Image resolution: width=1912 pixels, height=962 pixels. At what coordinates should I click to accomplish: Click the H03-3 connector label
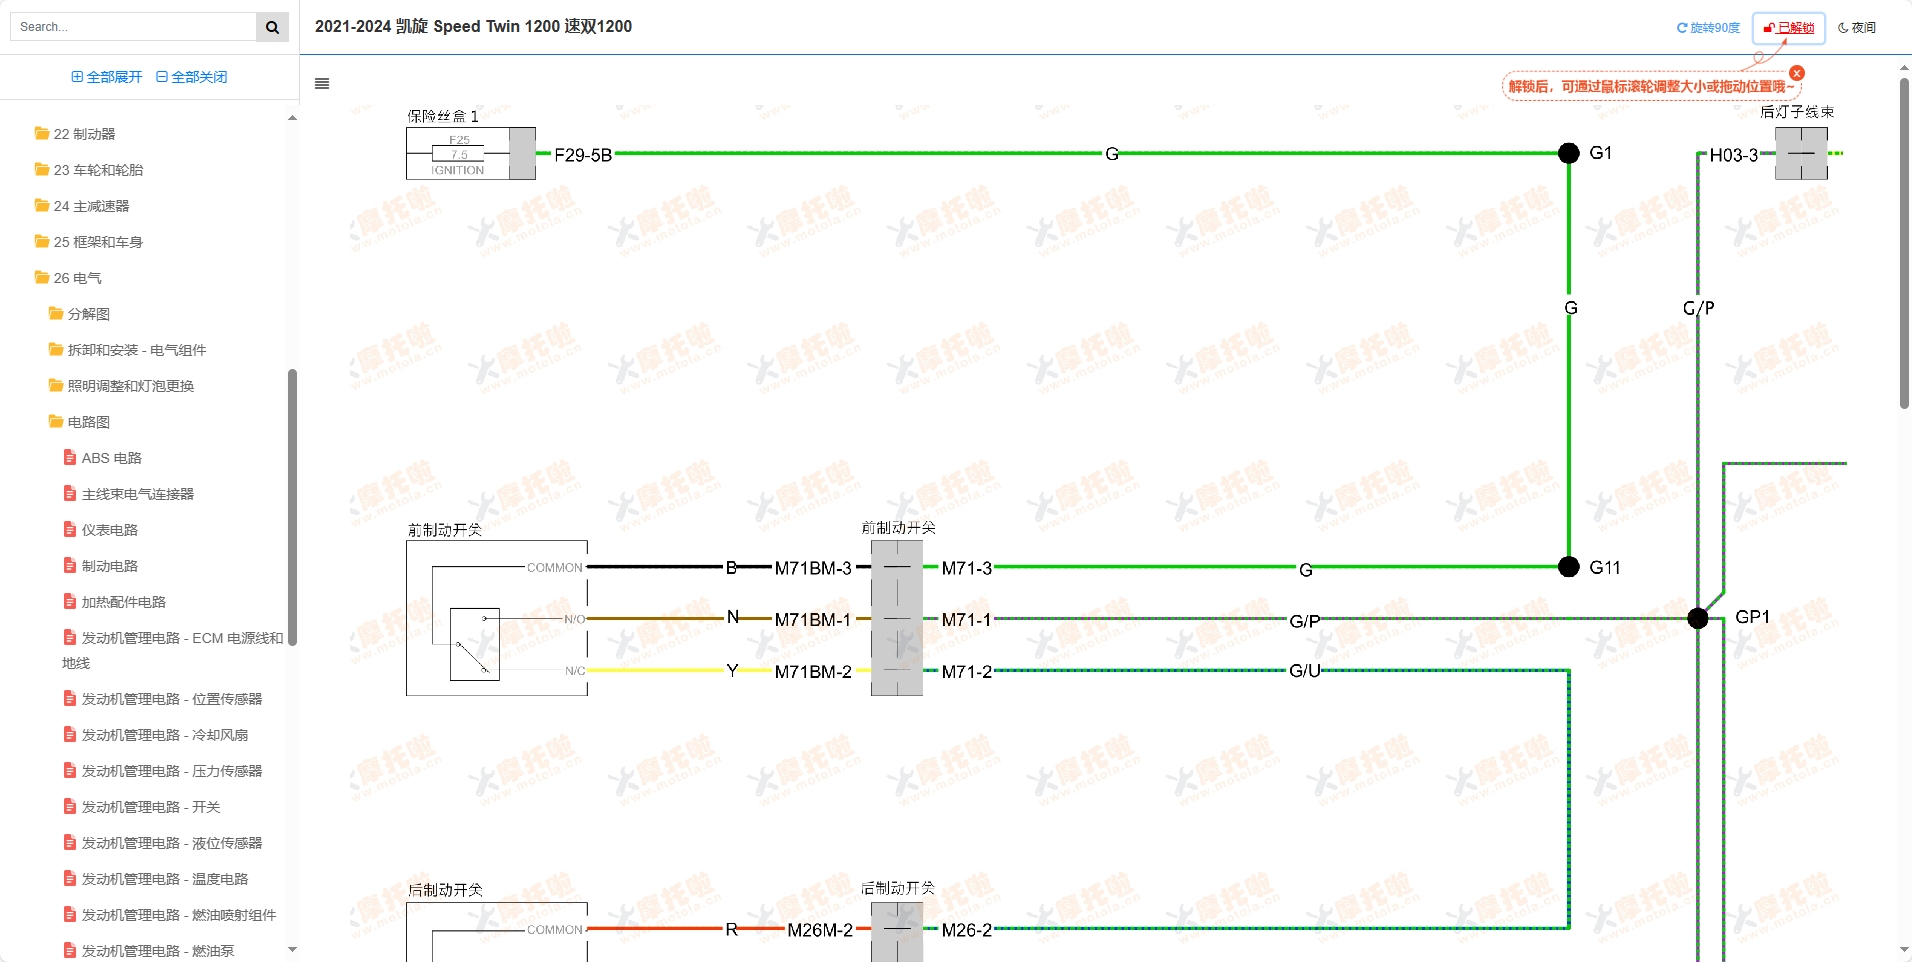pyautogui.click(x=1734, y=155)
